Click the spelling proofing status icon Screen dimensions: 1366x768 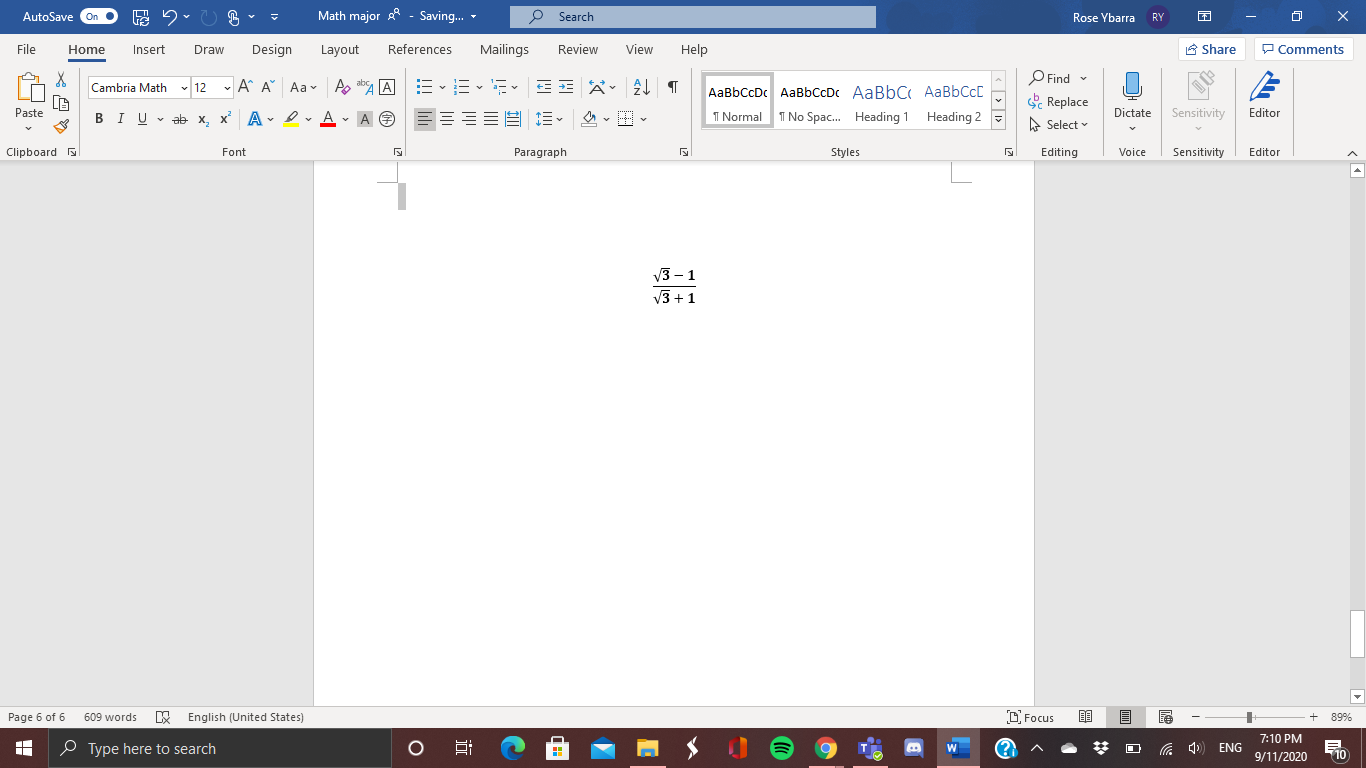point(163,717)
